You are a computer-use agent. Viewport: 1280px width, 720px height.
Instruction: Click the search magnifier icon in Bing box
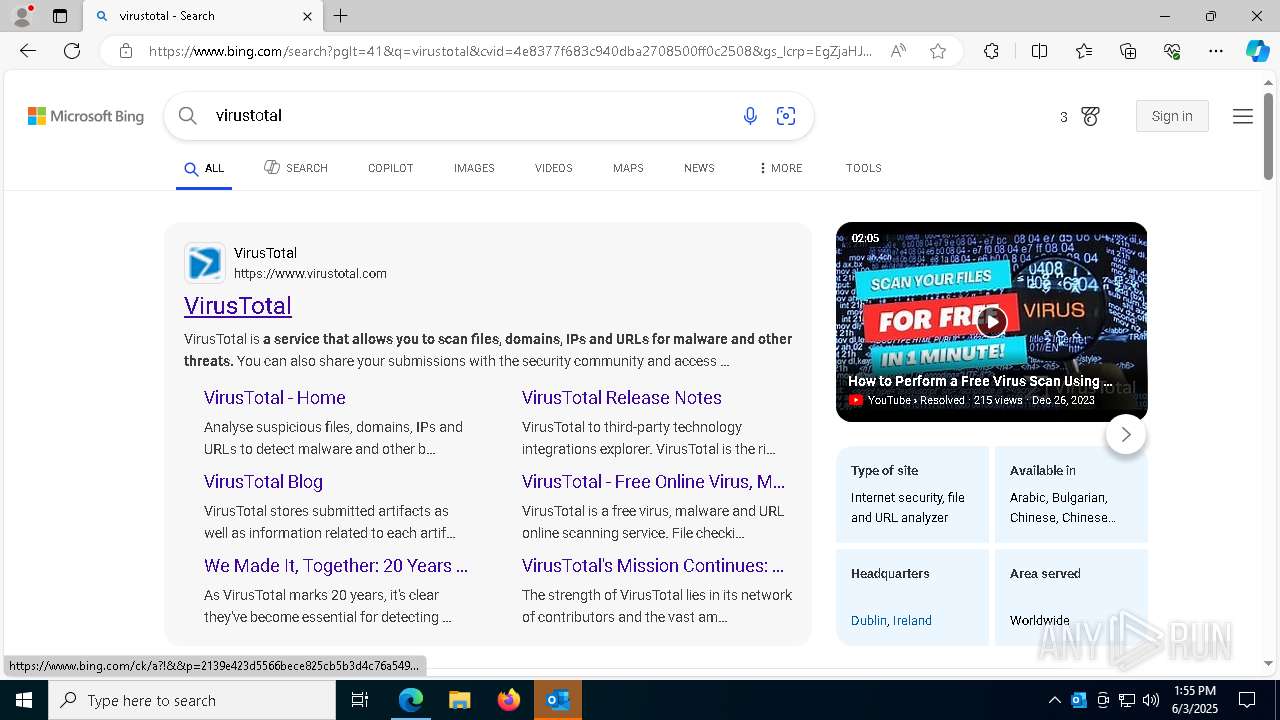[x=188, y=116]
